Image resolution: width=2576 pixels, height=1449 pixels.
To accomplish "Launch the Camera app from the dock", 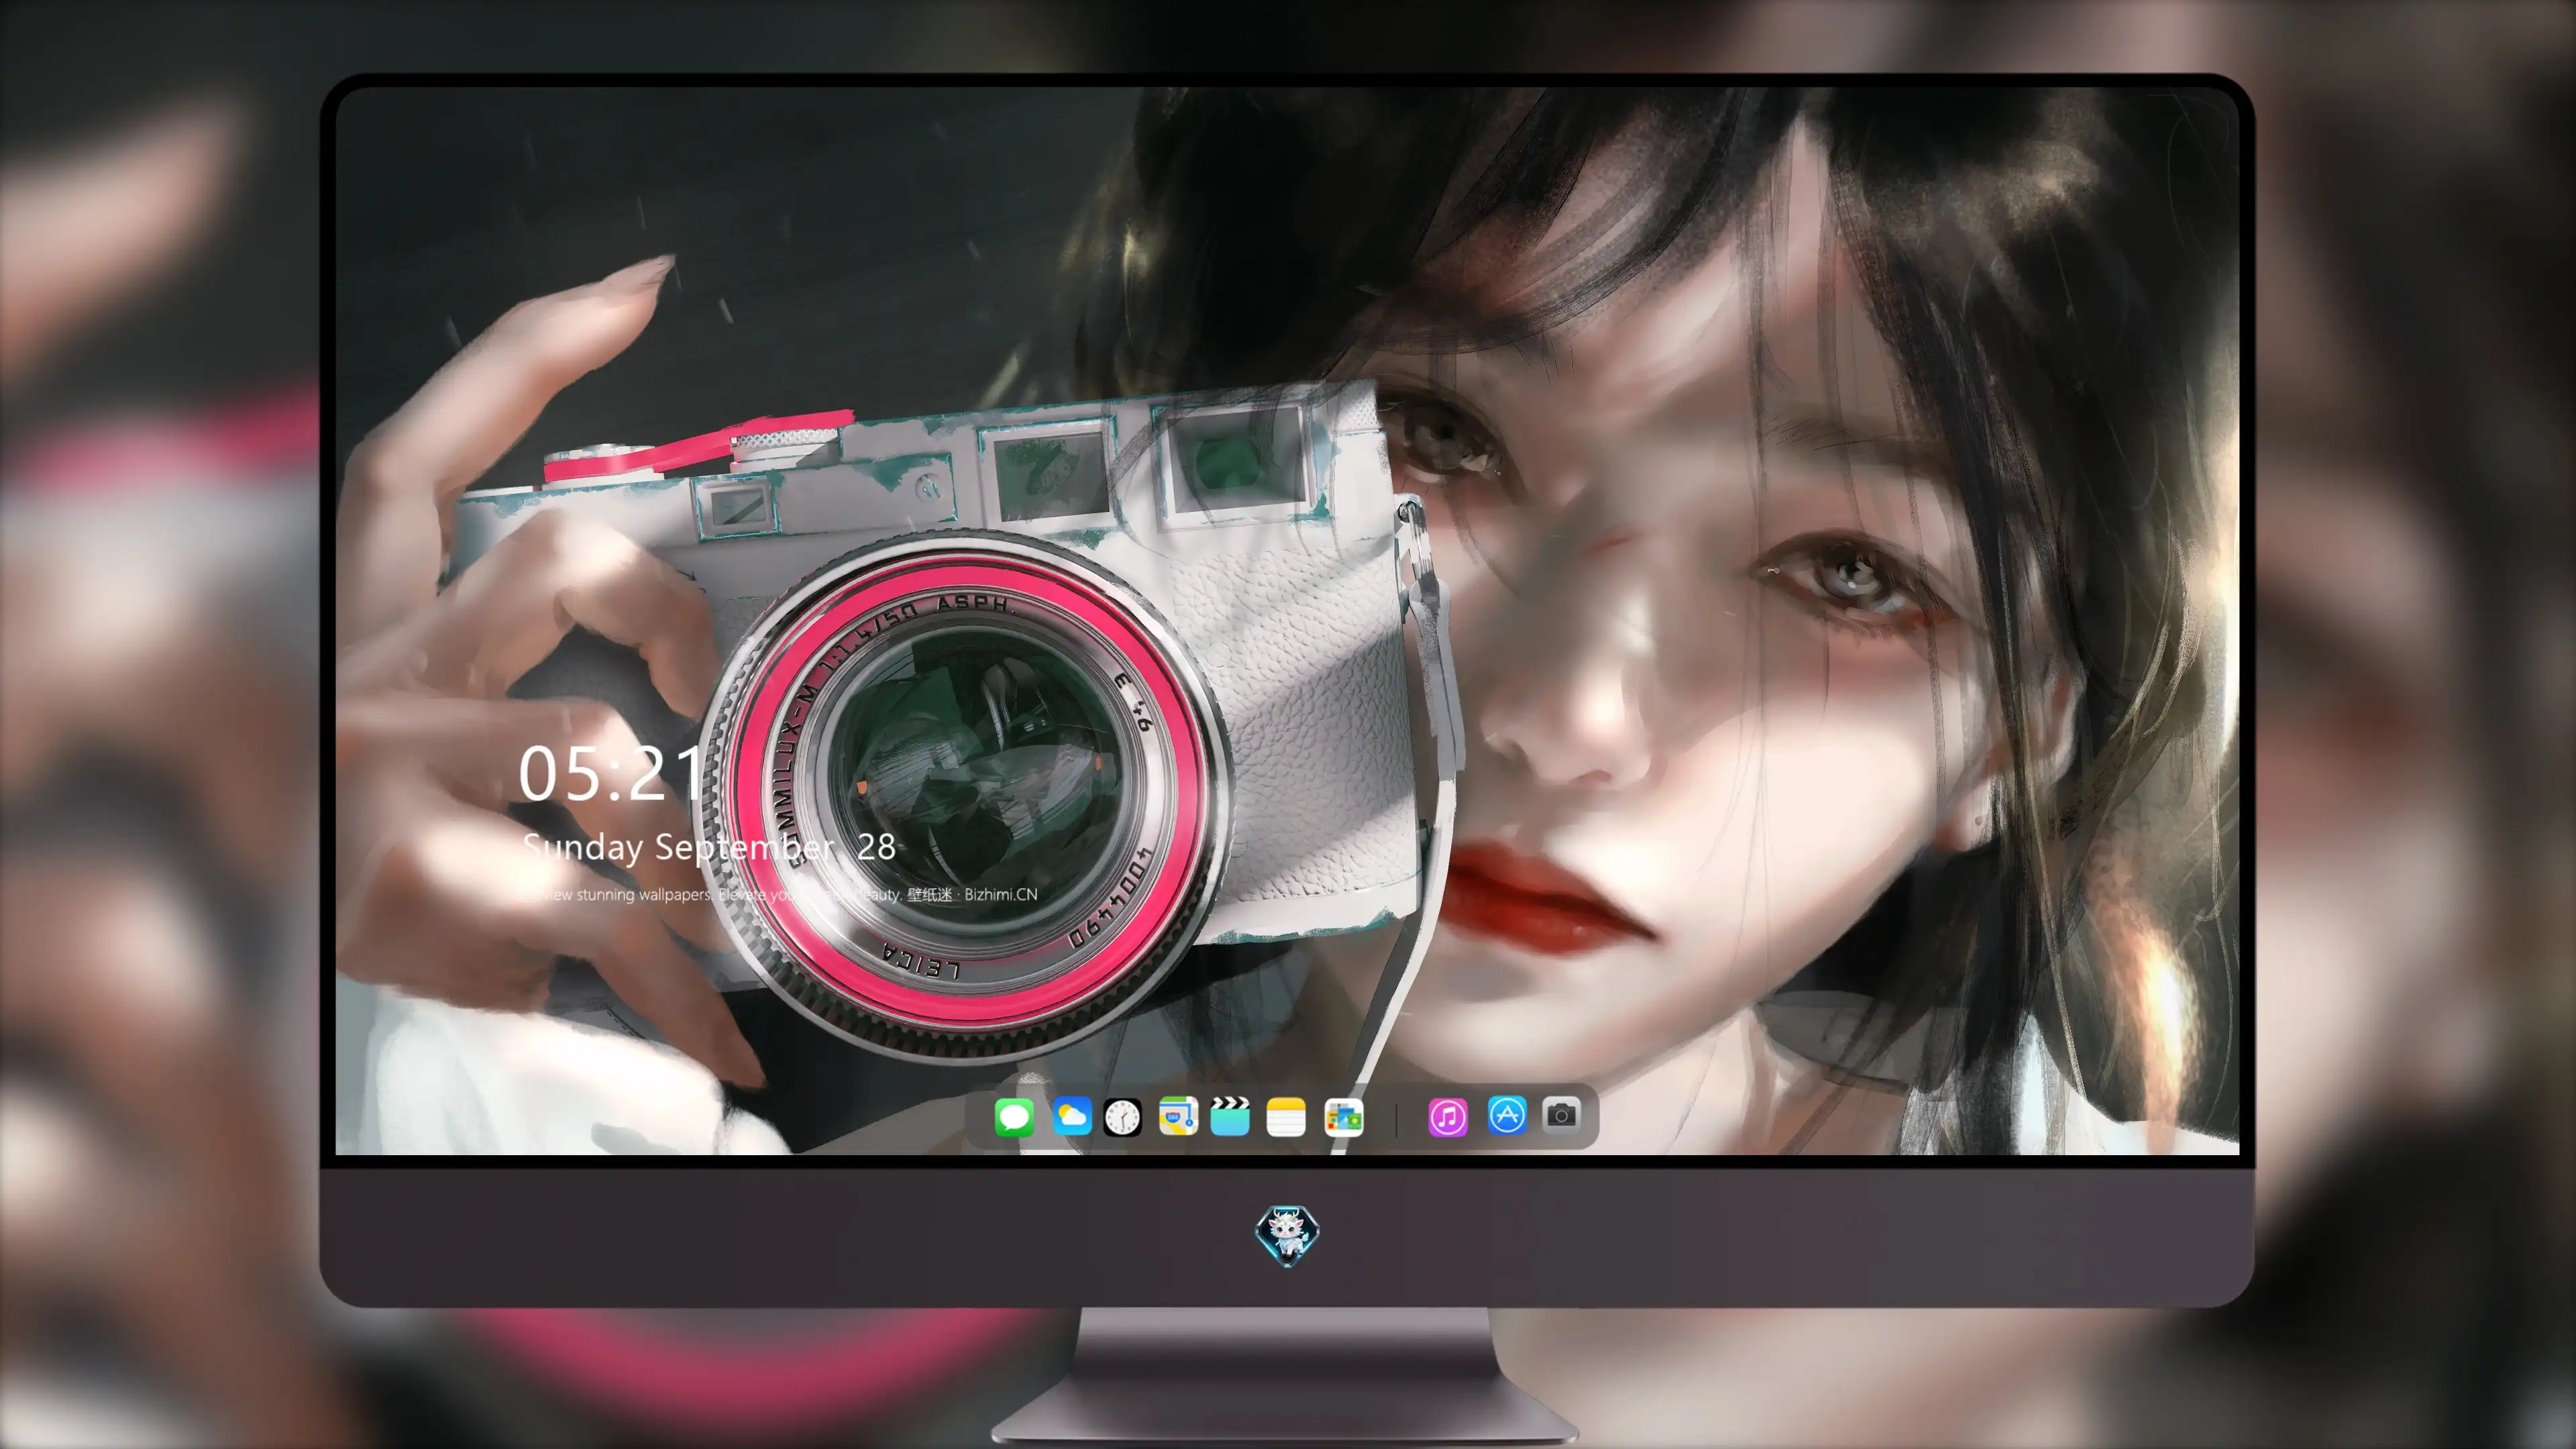I will [x=1561, y=1115].
